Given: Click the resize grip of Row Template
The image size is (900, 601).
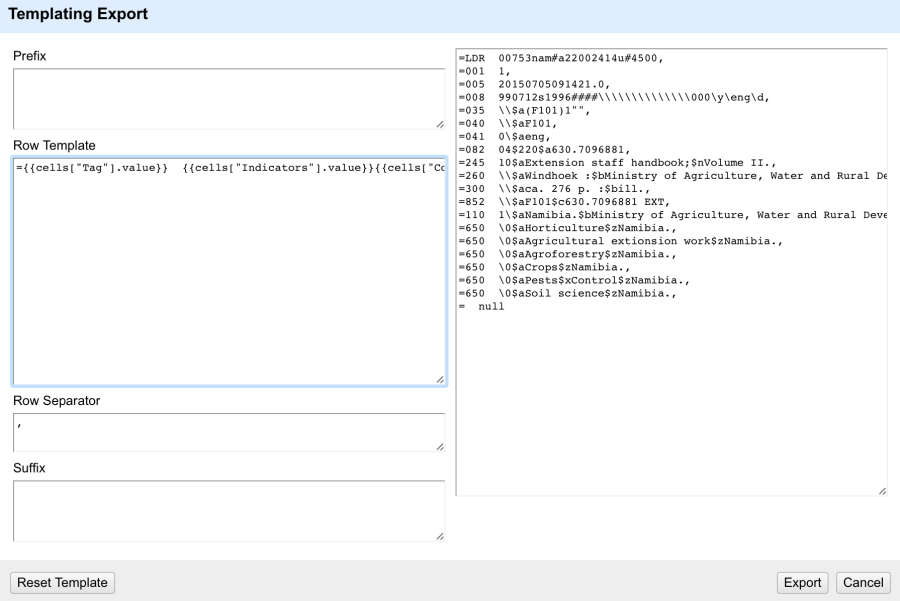Looking at the screenshot, I should coord(438,378).
